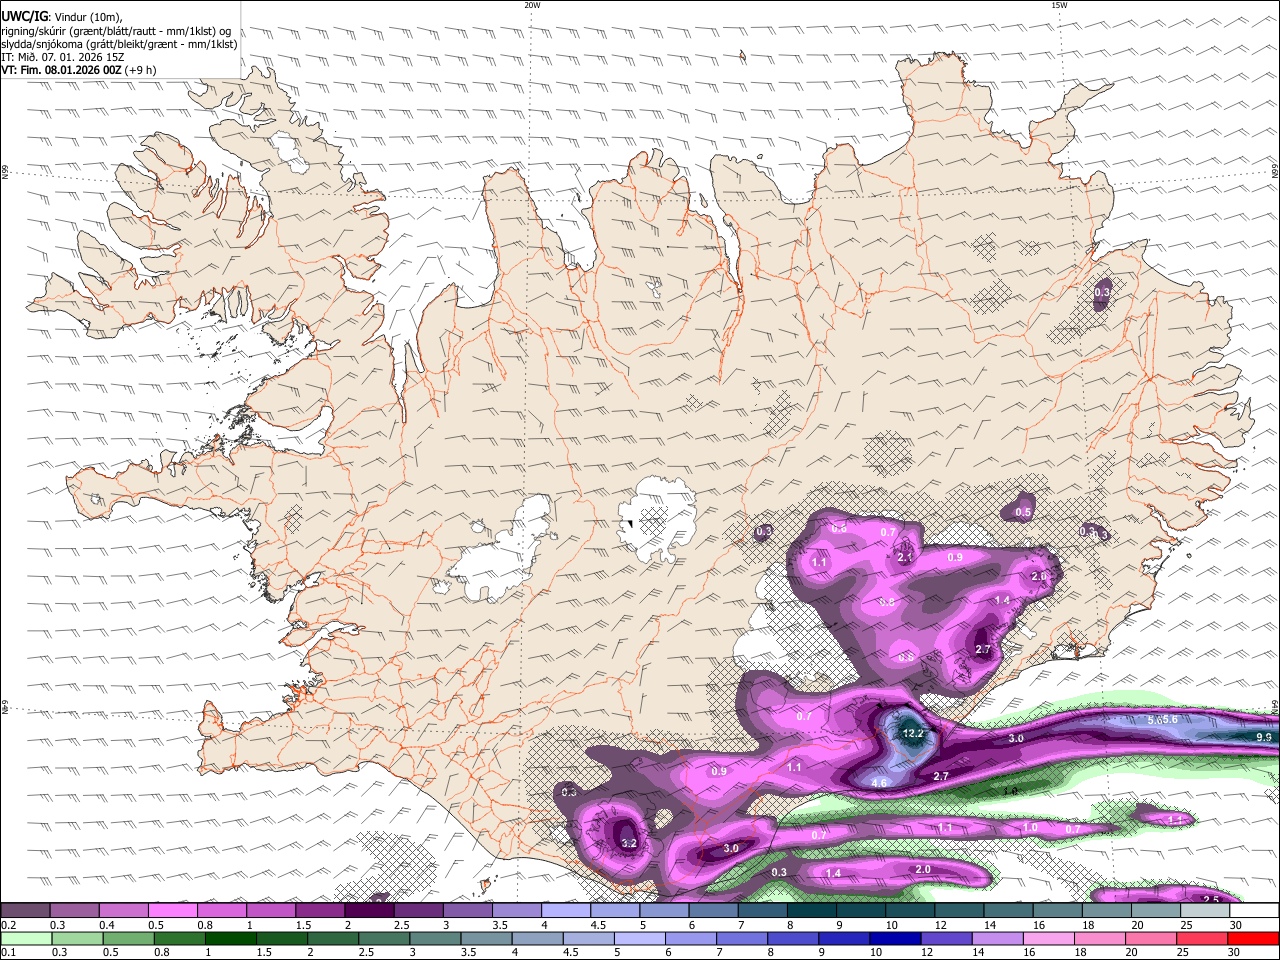The height and width of the screenshot is (960, 1280).
Task: Click the 4.6 precipitation value
Action: point(880,782)
